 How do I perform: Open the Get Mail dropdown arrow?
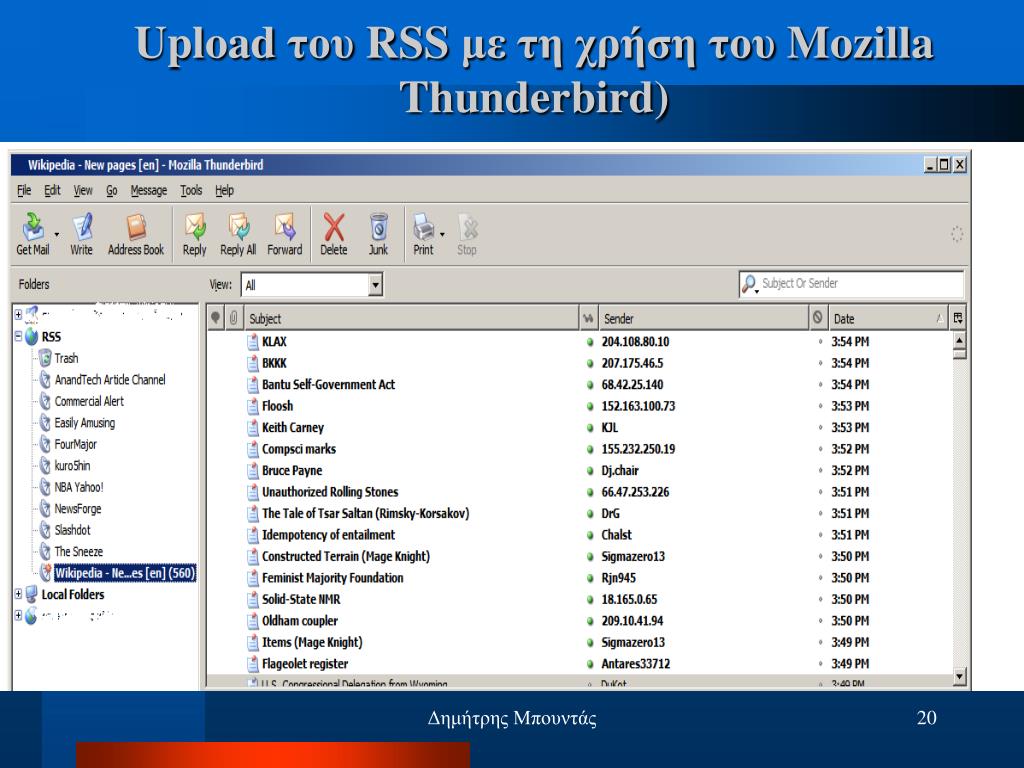(57, 234)
